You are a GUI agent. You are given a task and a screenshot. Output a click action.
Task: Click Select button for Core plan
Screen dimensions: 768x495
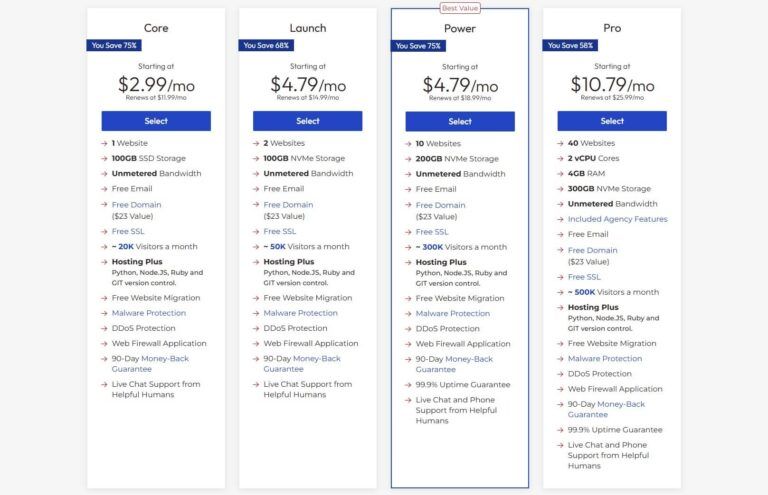155,121
